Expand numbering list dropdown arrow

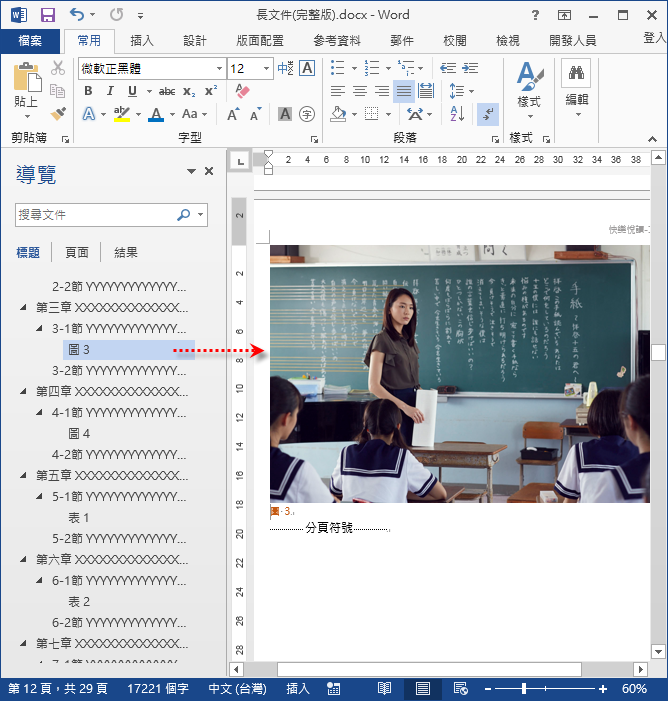click(388, 68)
